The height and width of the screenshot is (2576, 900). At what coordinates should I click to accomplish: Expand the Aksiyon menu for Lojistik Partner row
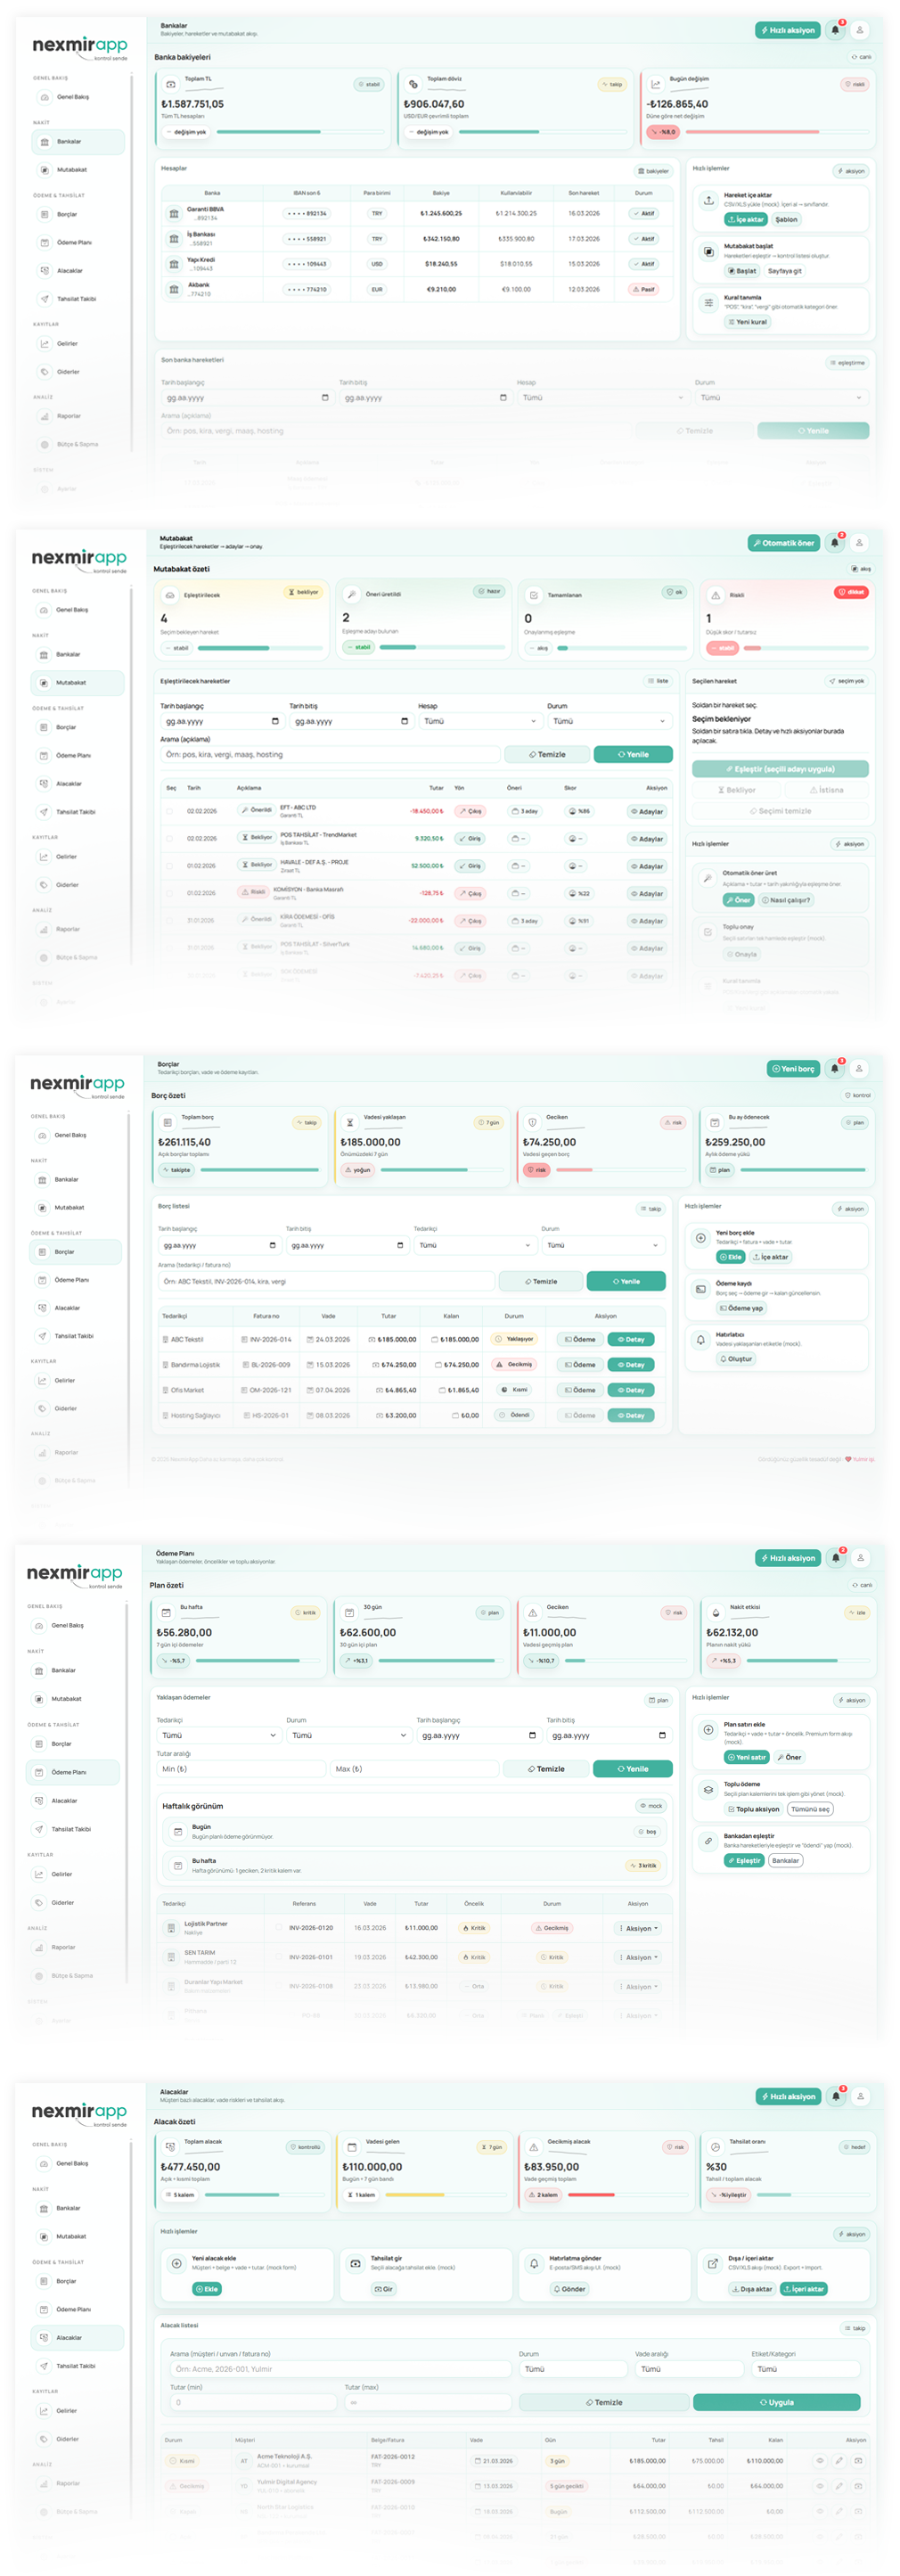point(638,1928)
